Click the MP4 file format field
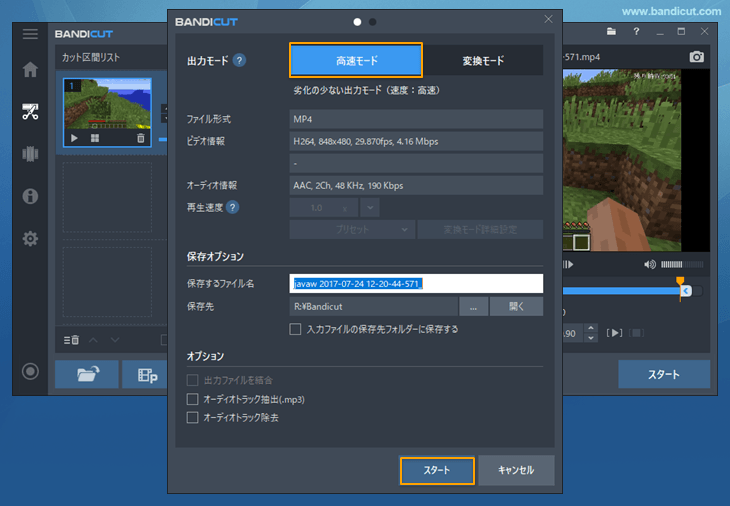 click(x=416, y=119)
